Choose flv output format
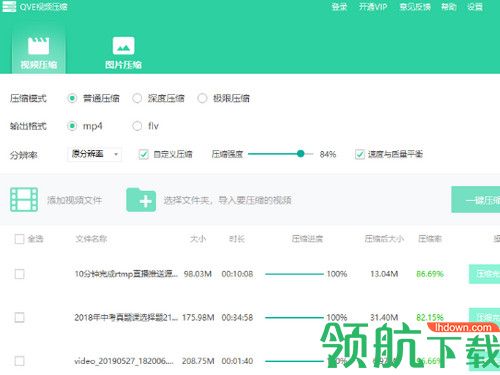The image size is (500, 375). coord(137,126)
